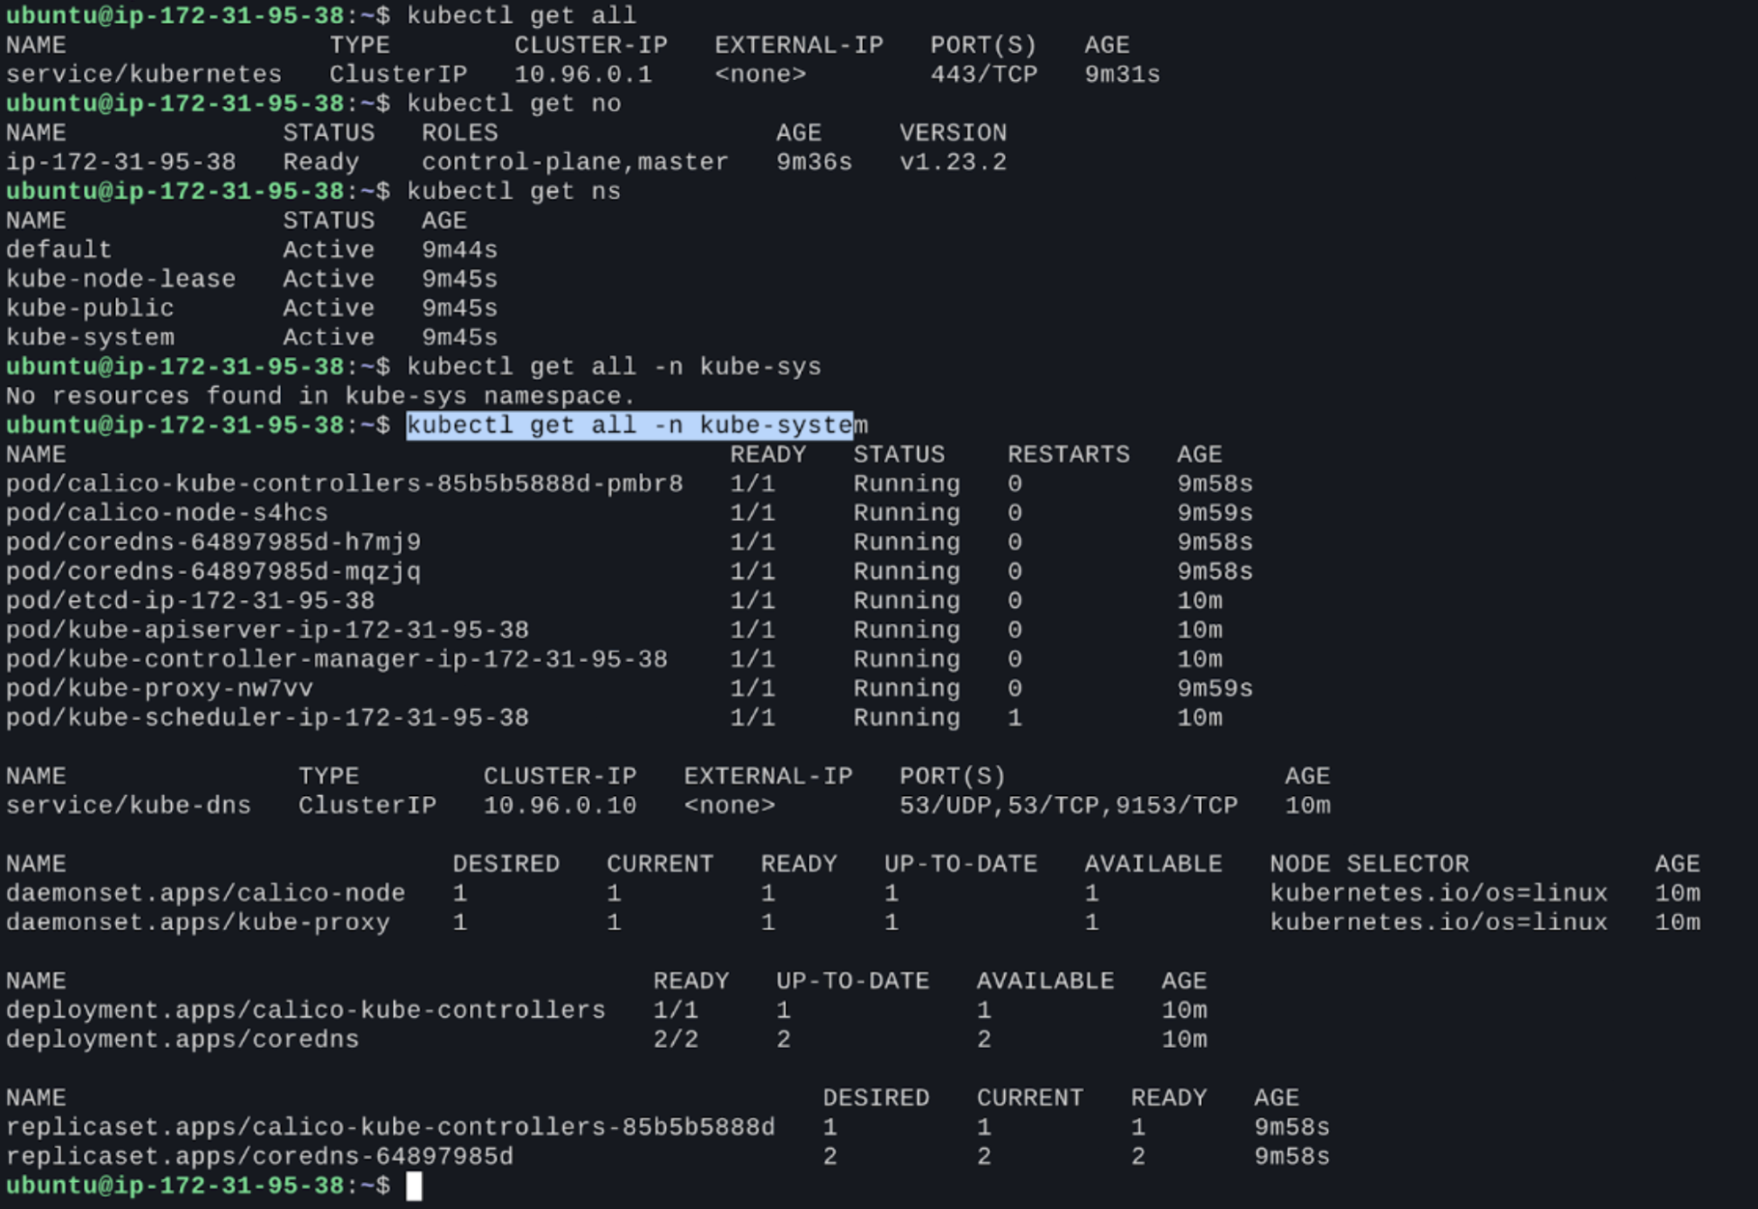
Task: Click the deployment.apps/coredns entry
Action: 182,1040
